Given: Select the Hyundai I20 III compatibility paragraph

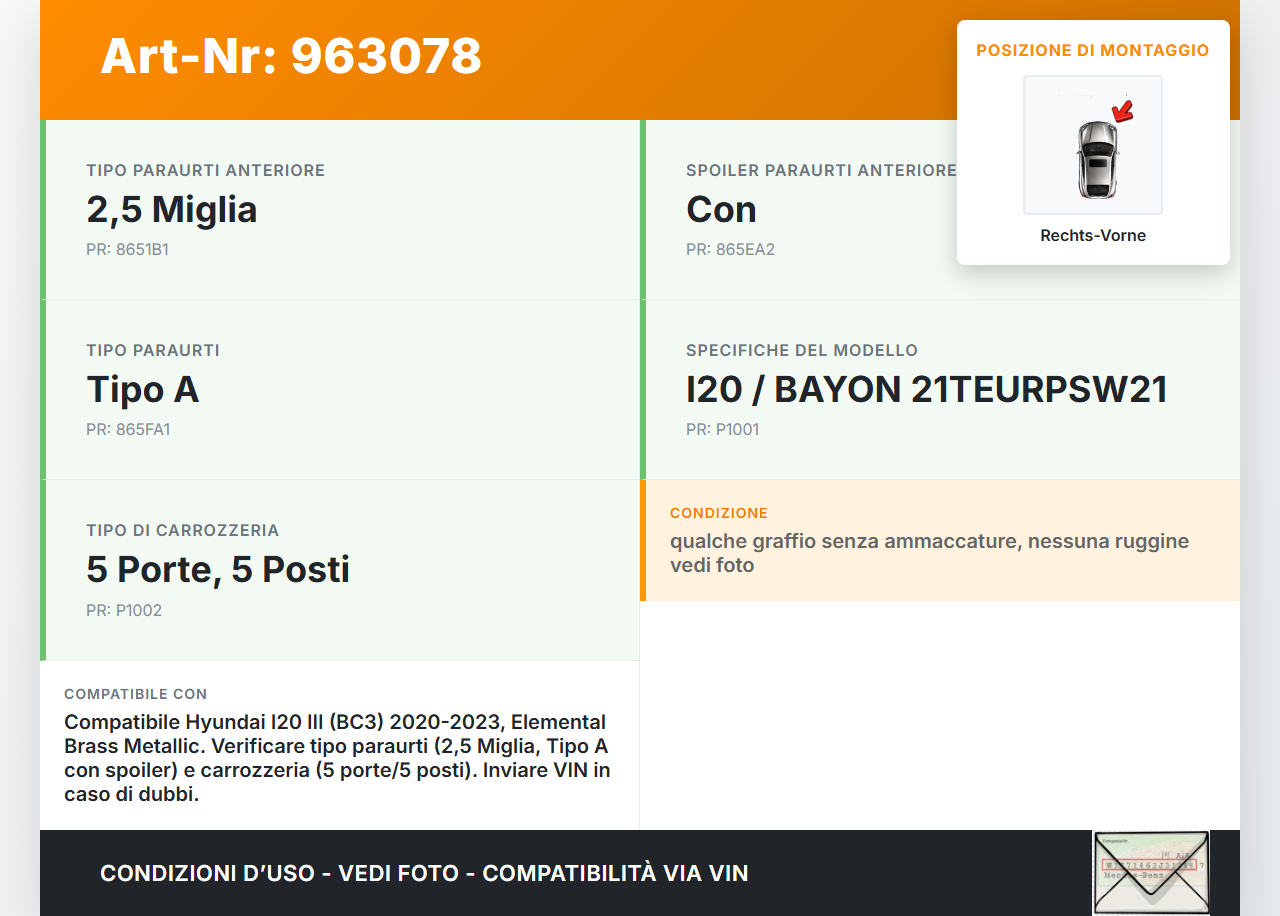Looking at the screenshot, I should (337, 759).
